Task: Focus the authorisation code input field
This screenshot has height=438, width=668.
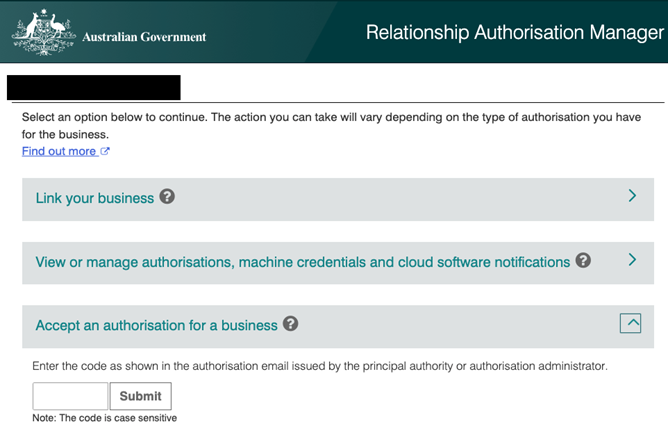Action: coord(70,396)
